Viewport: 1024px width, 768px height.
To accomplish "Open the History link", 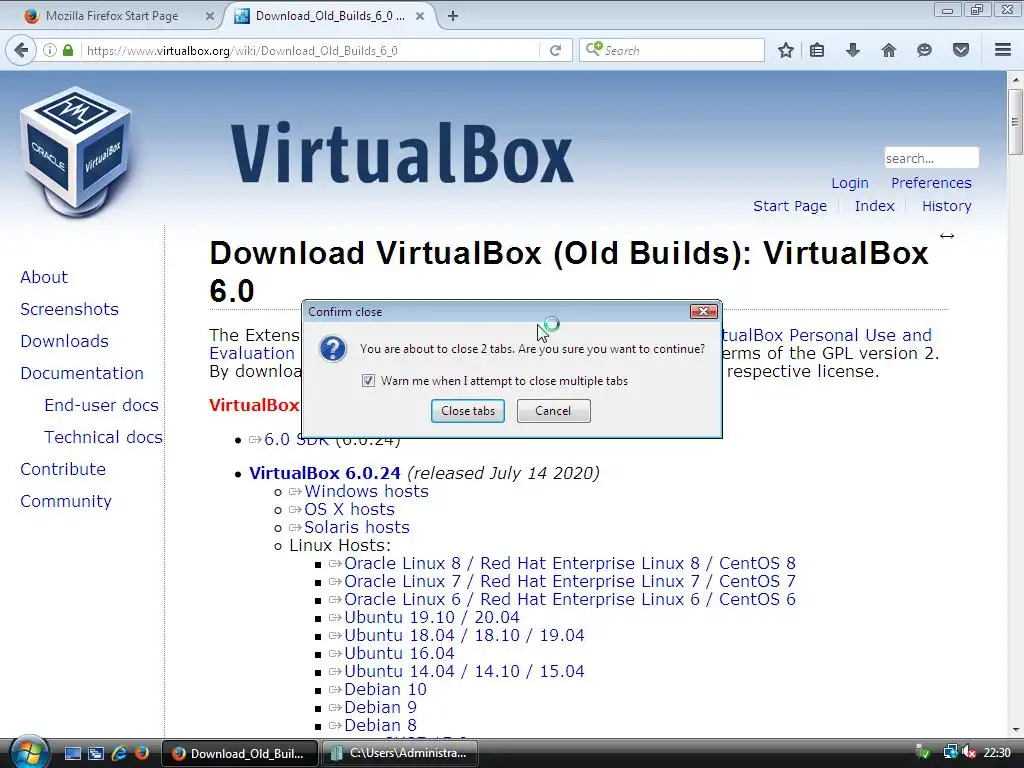I will coord(947,206).
